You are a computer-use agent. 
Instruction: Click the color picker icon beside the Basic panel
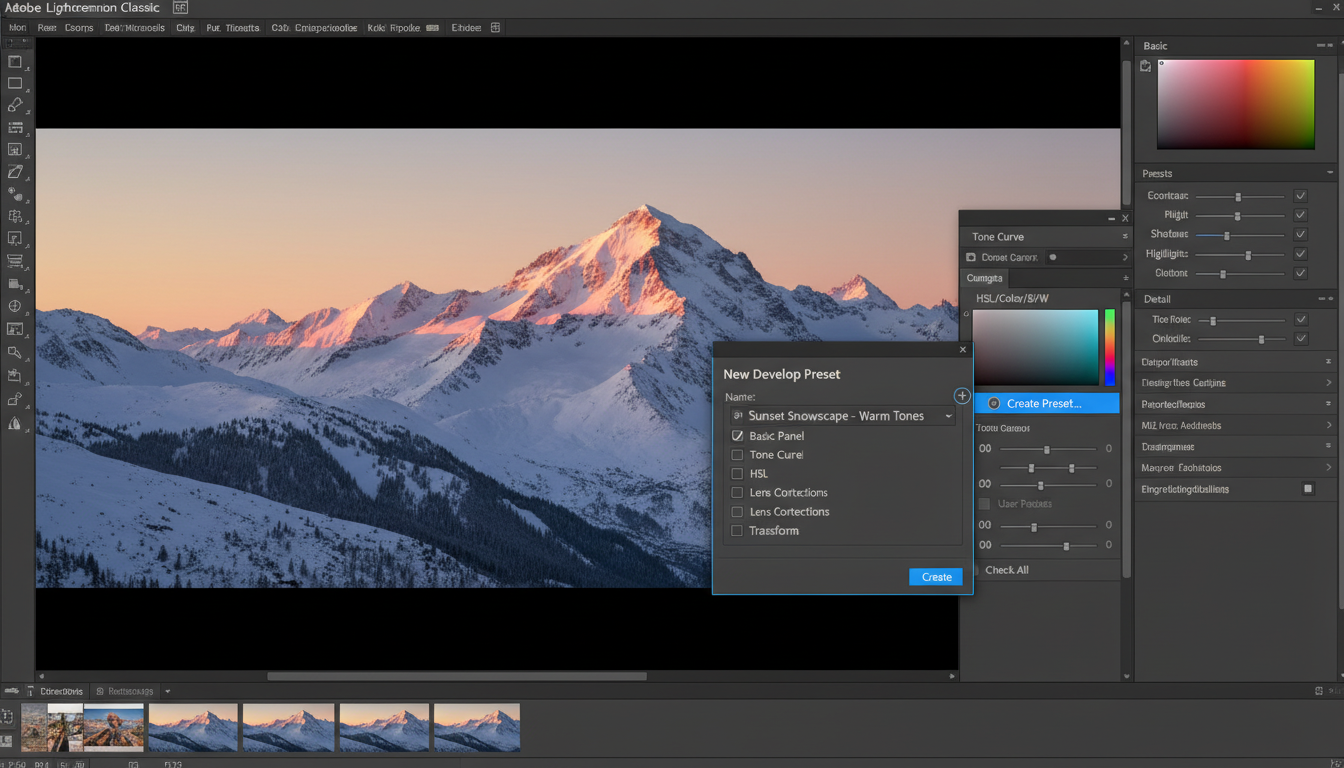coord(1144,65)
